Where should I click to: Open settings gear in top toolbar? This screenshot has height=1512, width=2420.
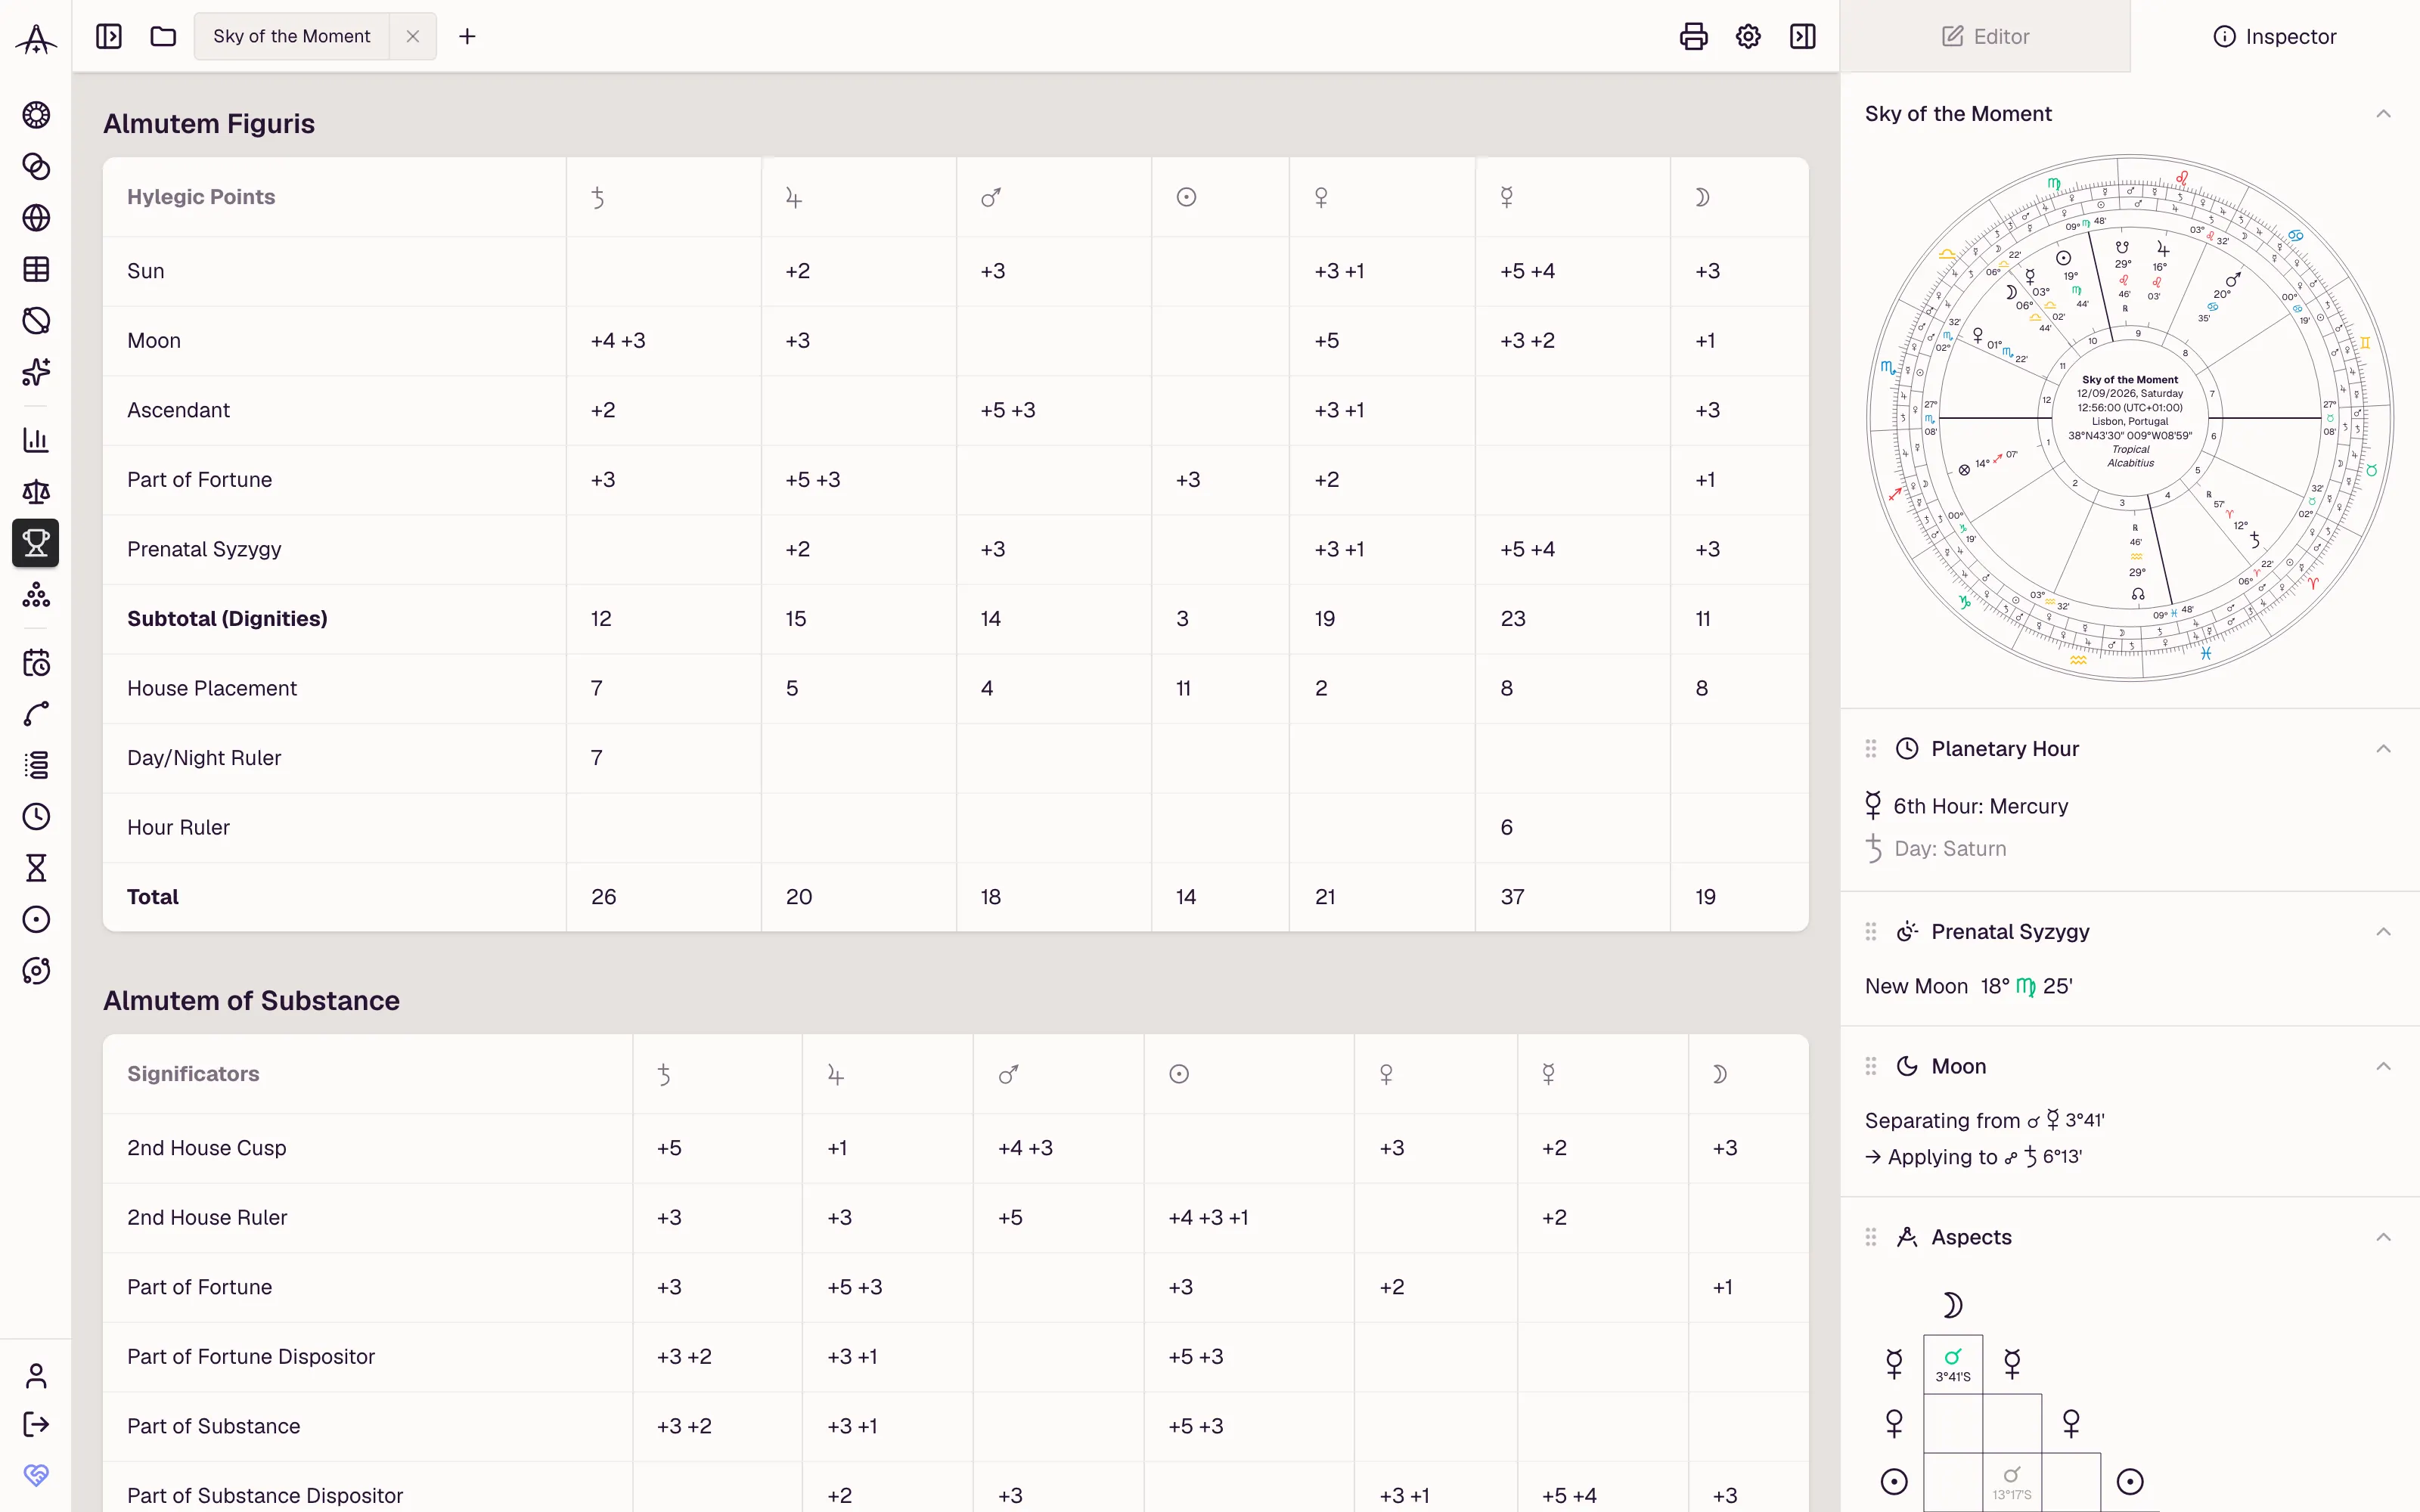[x=1748, y=37]
